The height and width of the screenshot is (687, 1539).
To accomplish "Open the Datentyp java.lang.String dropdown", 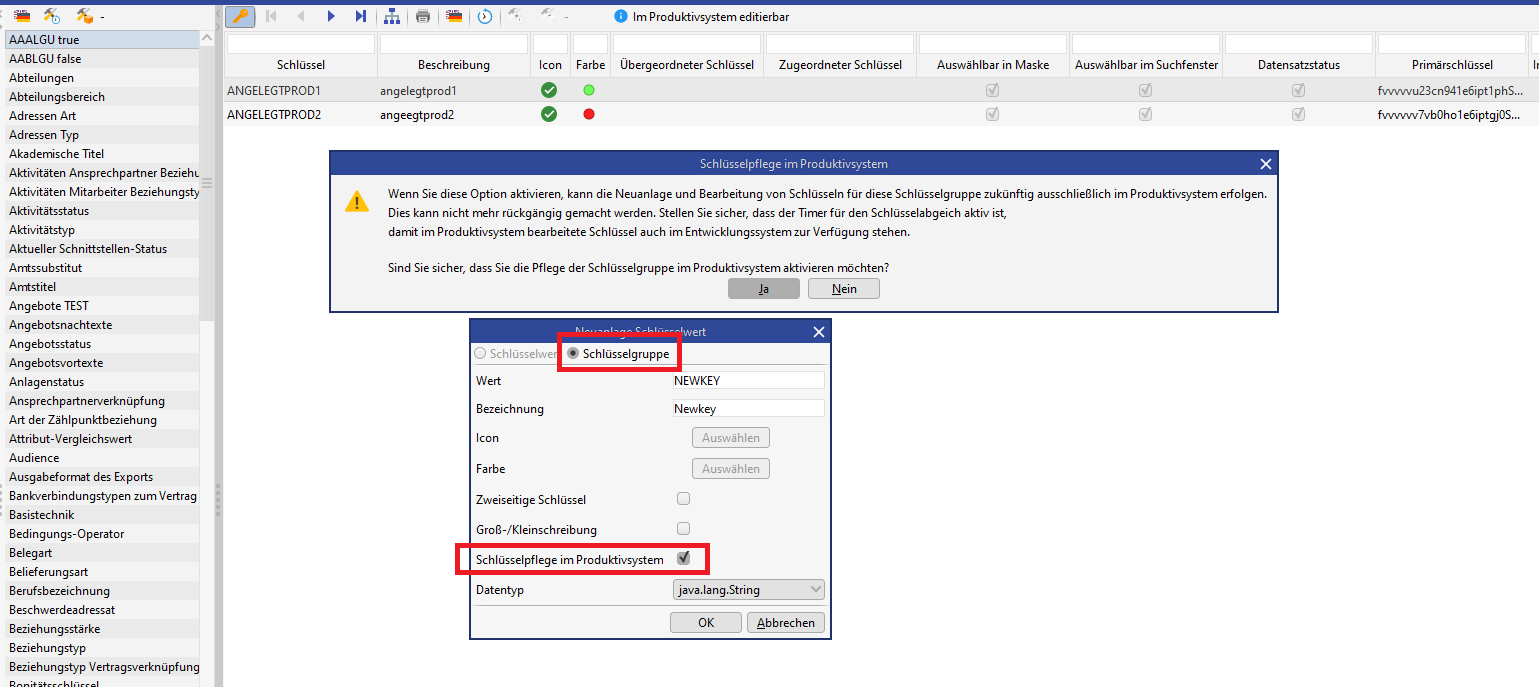I will [749, 590].
